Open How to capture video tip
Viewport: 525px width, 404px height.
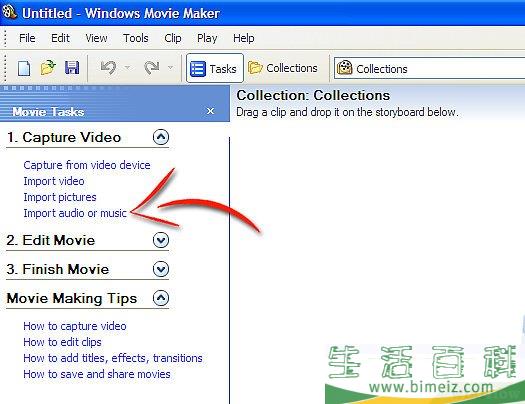click(x=75, y=326)
